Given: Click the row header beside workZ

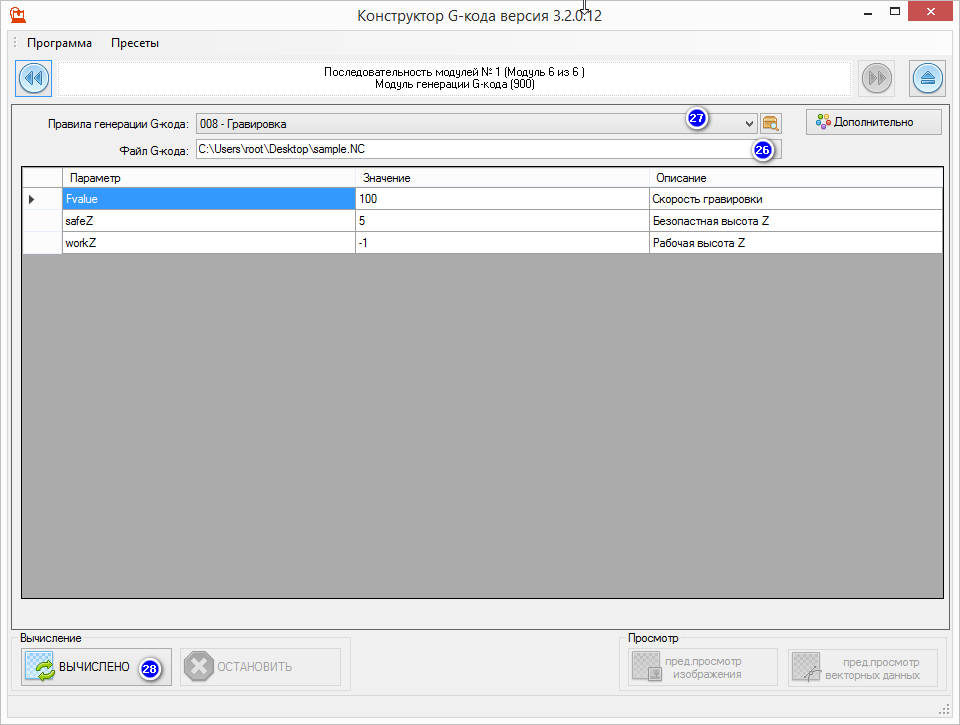Looking at the screenshot, I should click(x=42, y=243).
